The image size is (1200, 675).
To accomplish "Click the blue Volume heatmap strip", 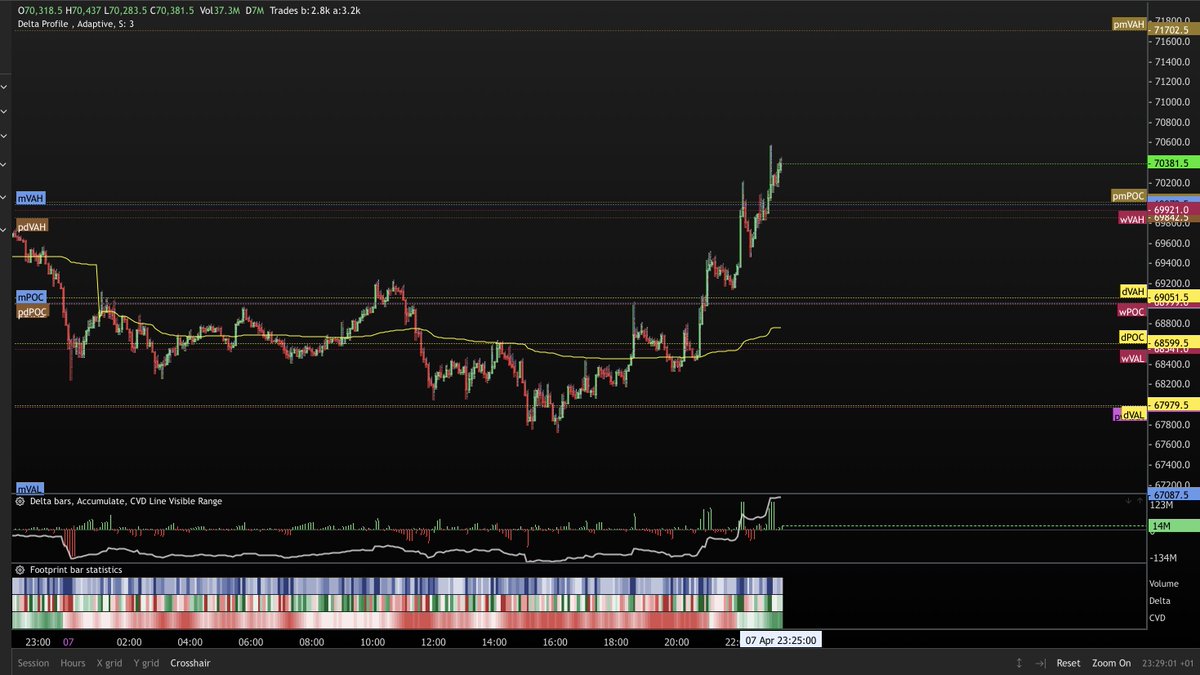I will point(397,585).
